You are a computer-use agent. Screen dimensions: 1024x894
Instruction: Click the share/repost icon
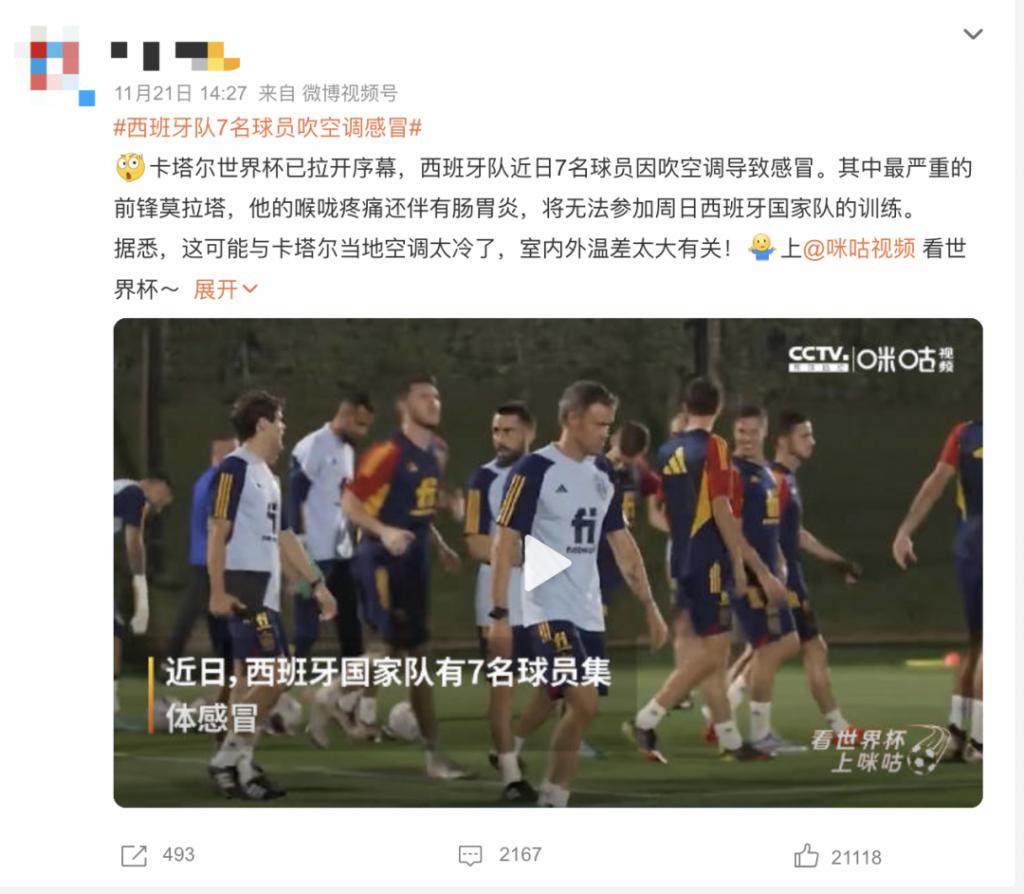coord(134,855)
